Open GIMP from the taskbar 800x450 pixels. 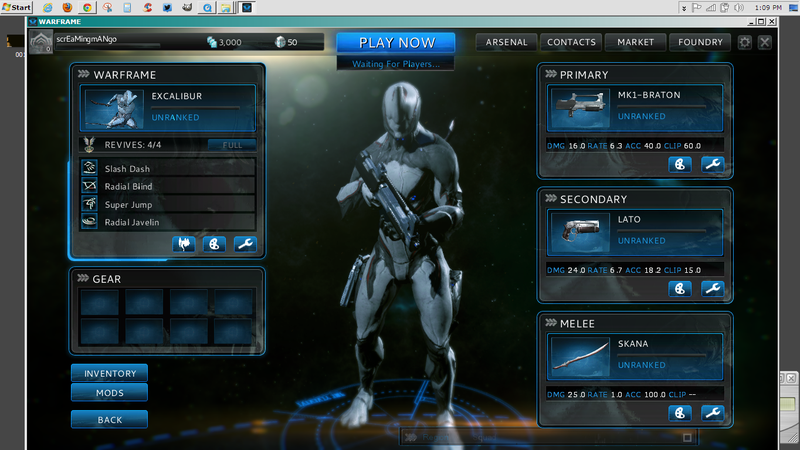(187, 8)
